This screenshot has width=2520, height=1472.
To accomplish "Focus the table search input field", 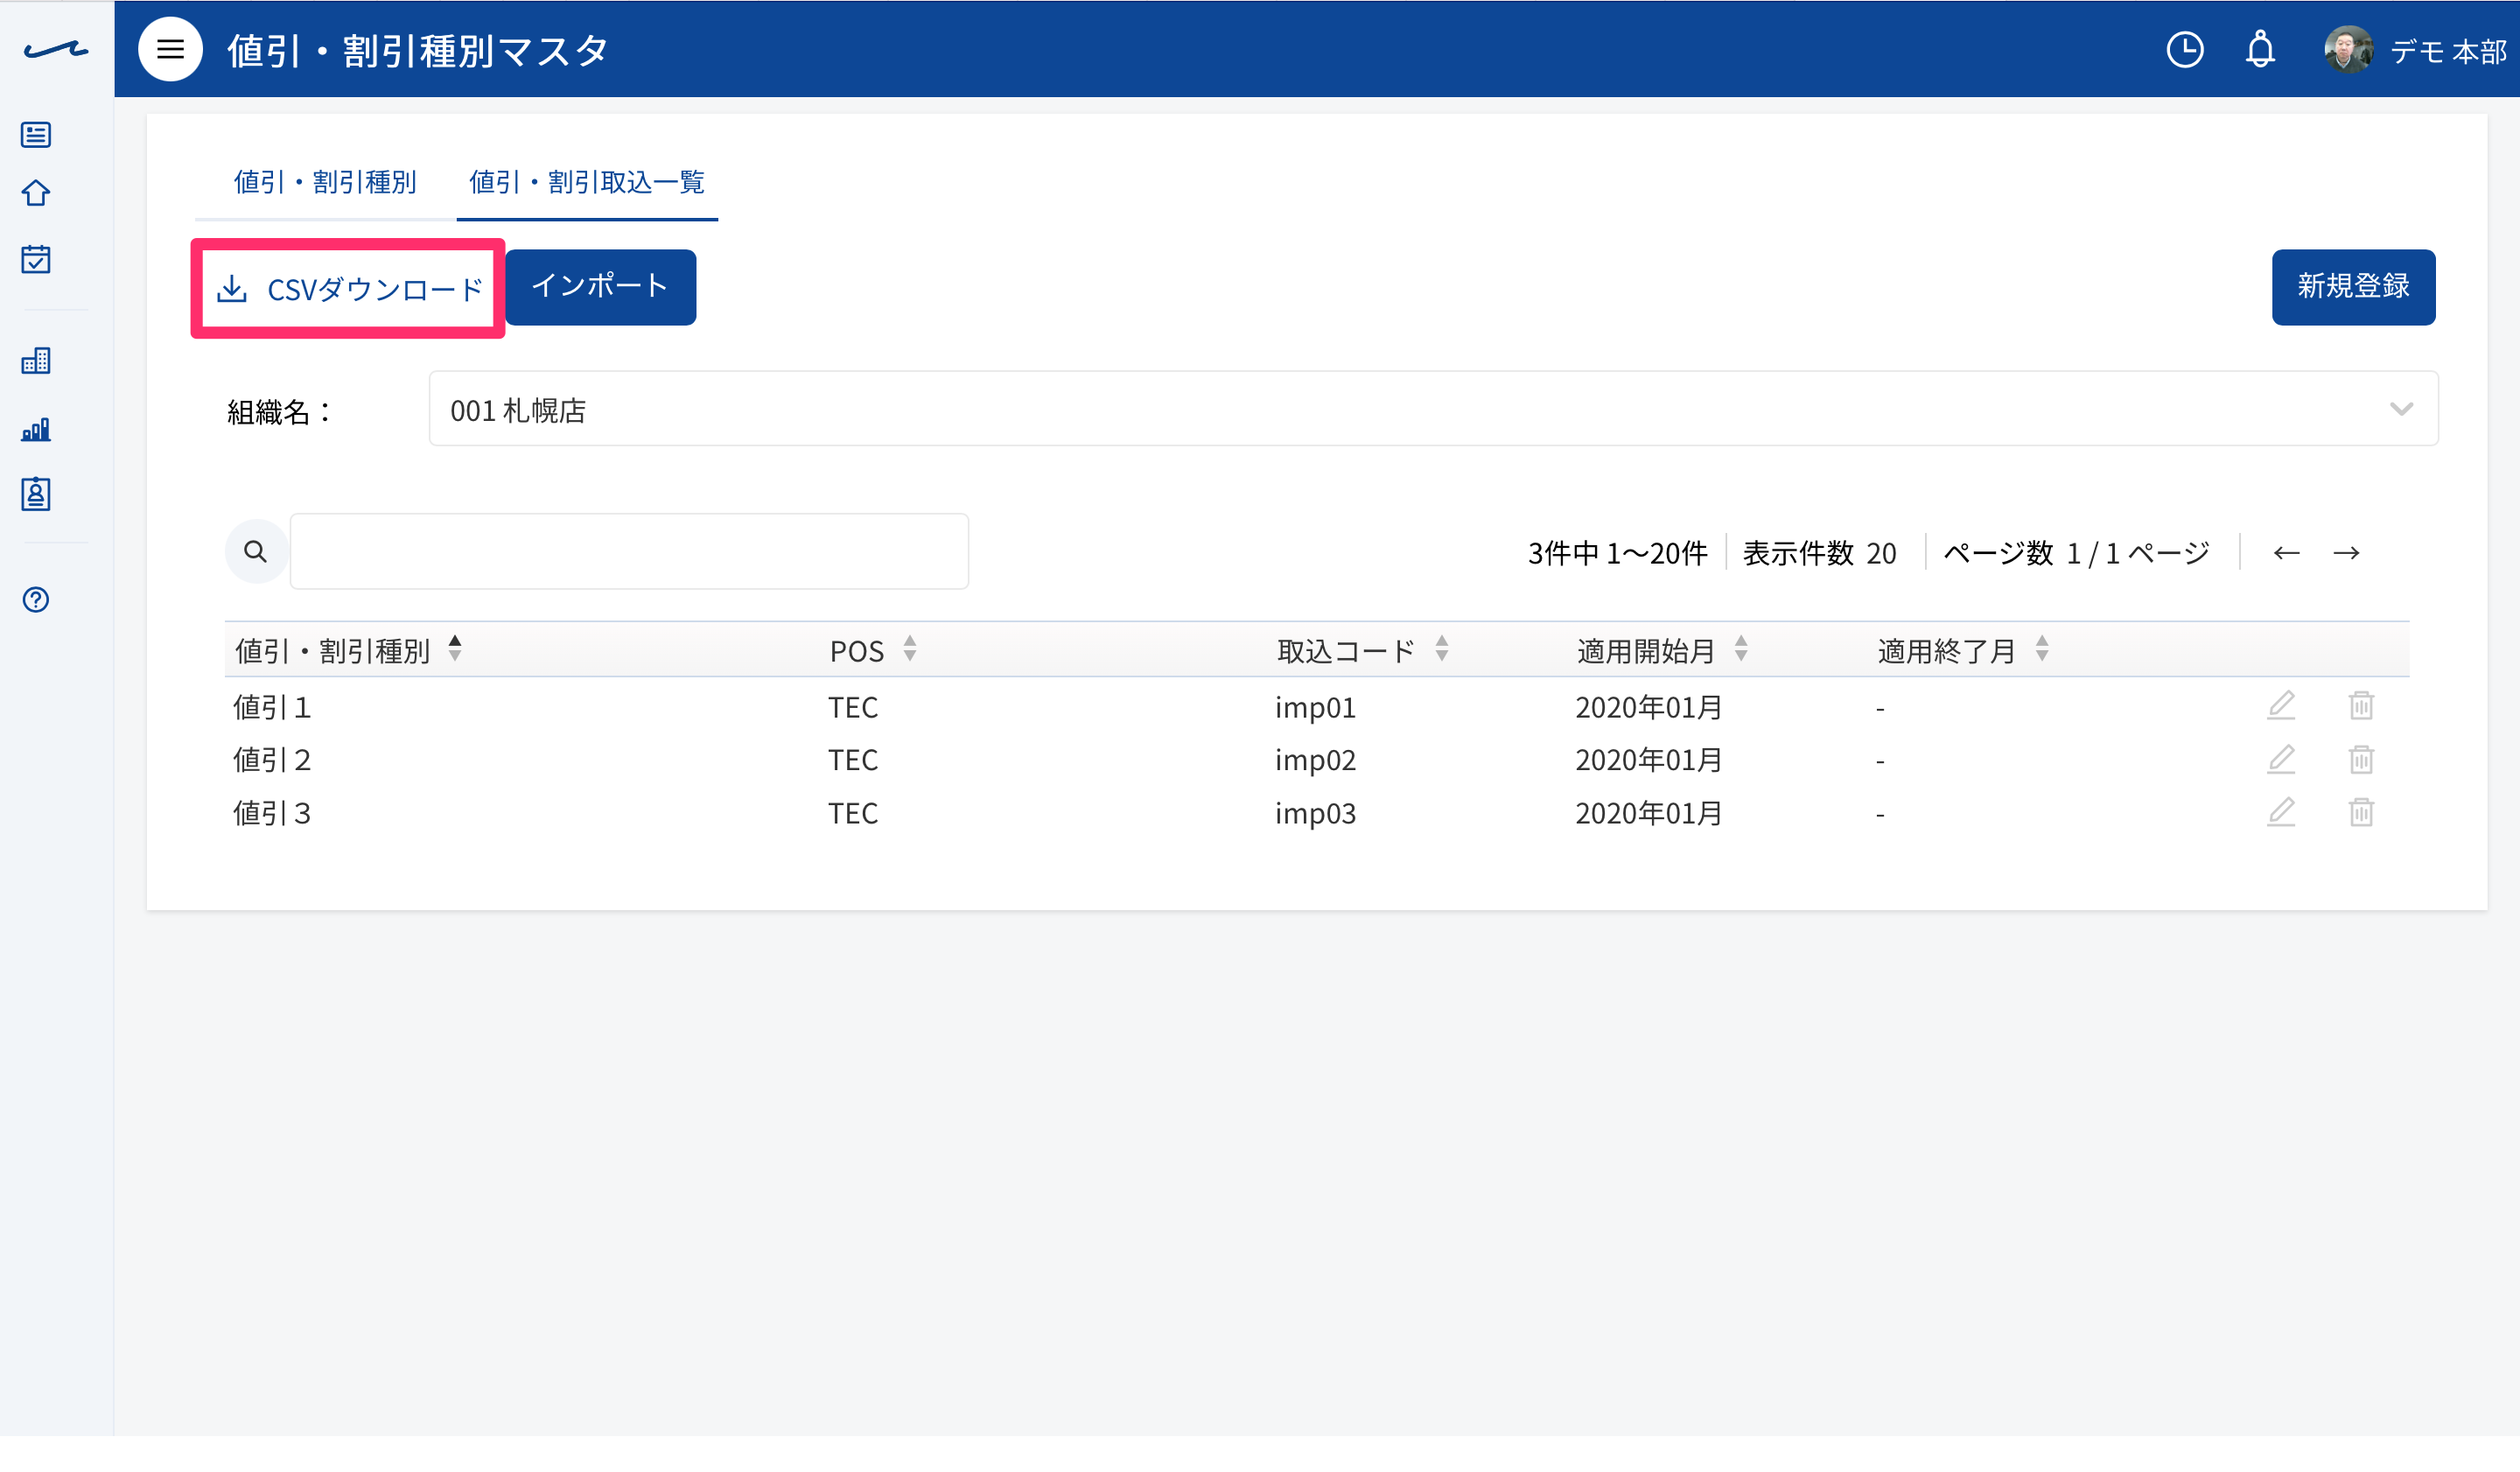I will point(629,551).
